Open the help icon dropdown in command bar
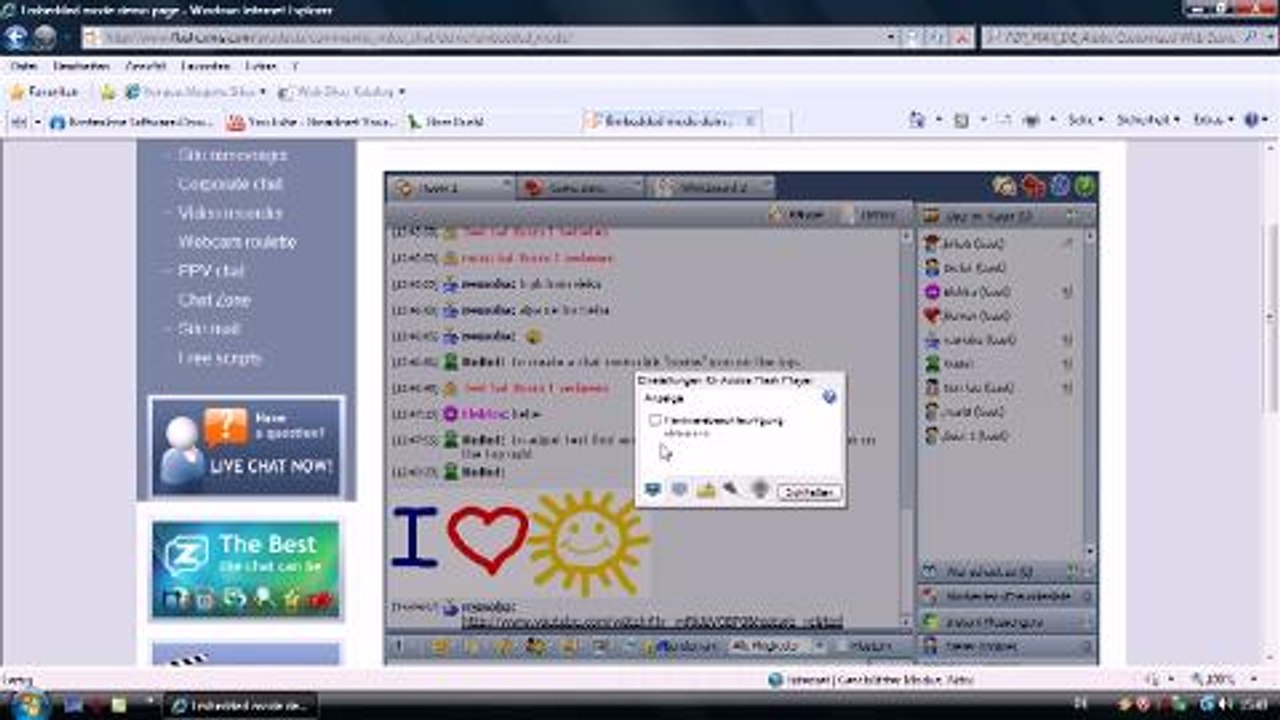Screen dimensions: 1280x720 click(x=1256, y=120)
